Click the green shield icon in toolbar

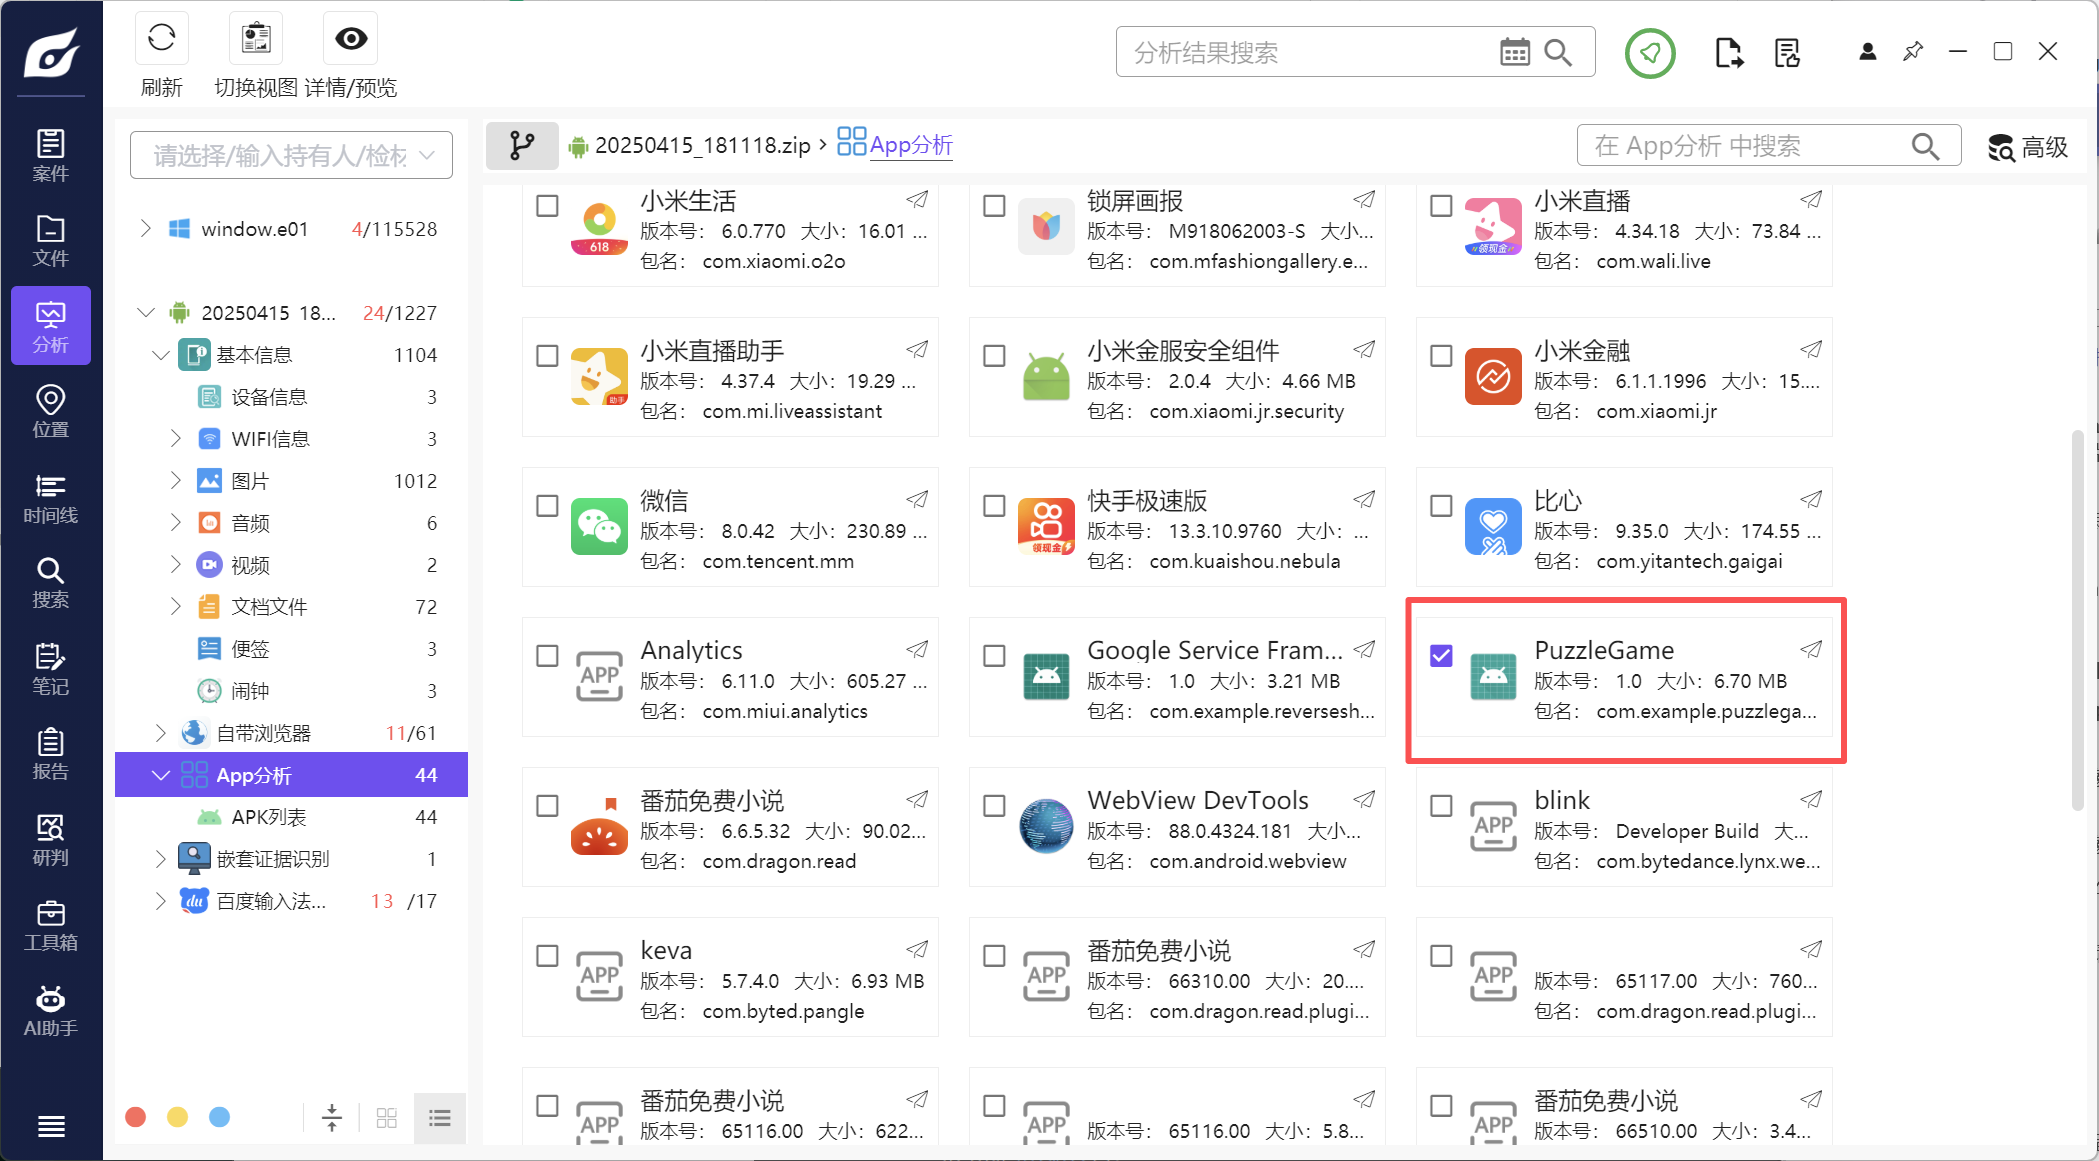click(1649, 53)
